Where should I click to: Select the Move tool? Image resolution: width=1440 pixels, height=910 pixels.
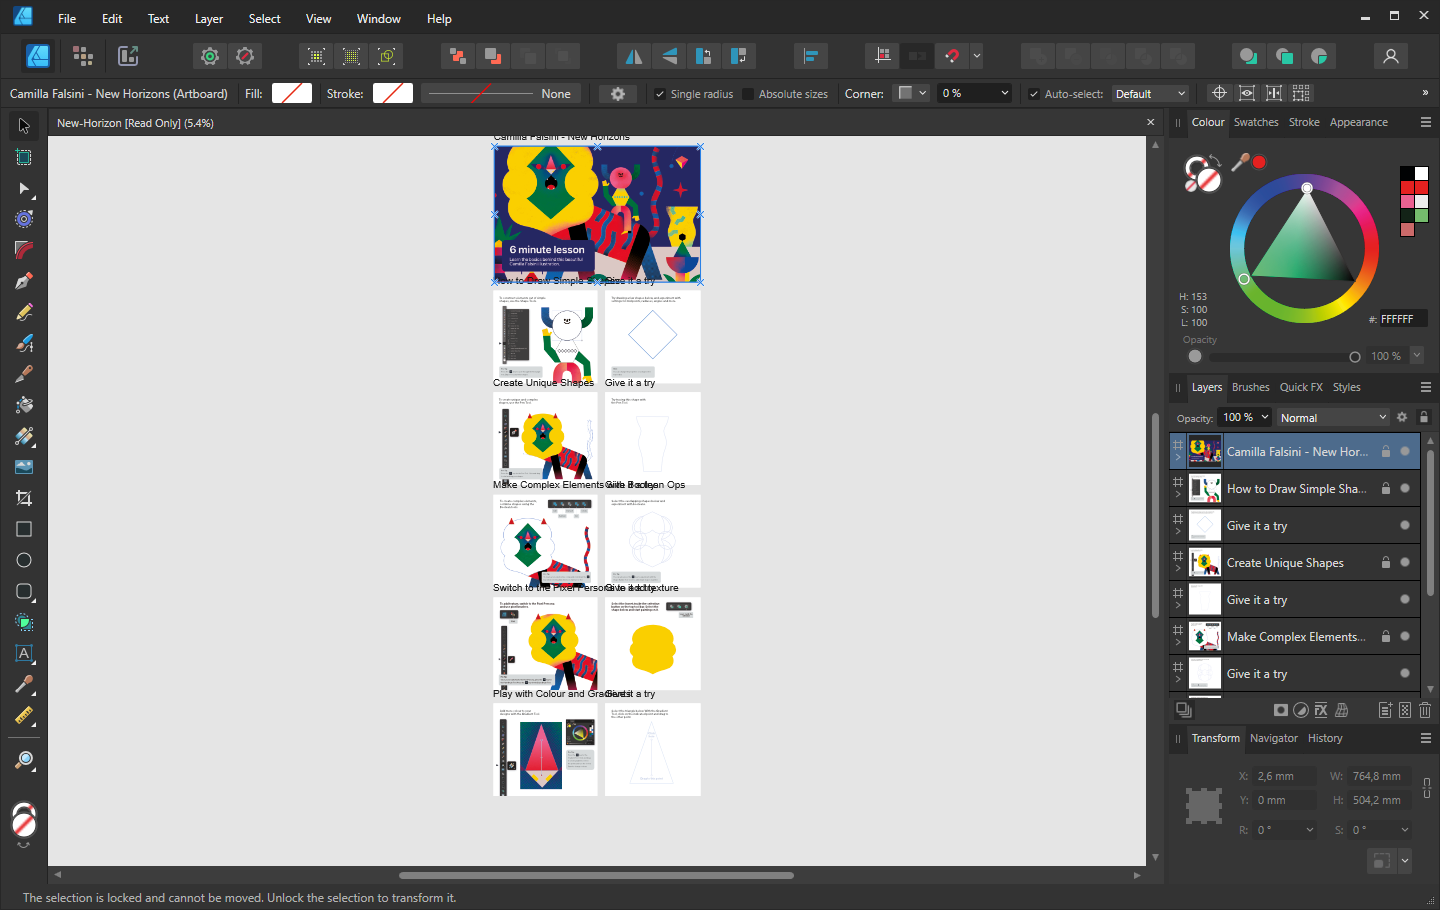coord(24,126)
